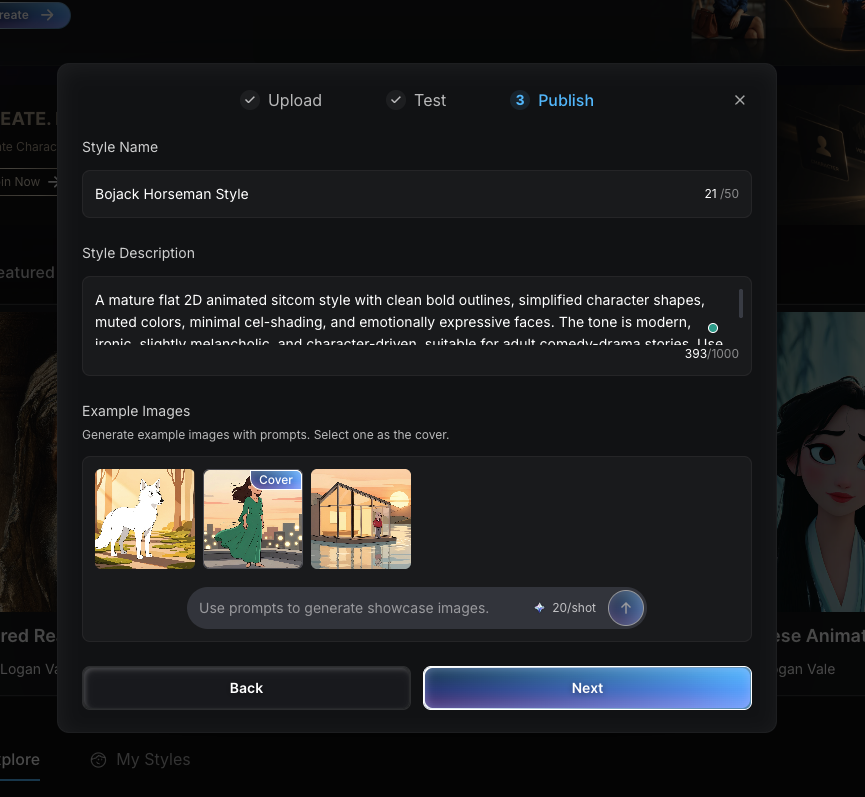Click the Next button
The width and height of the screenshot is (865, 797).
coord(587,688)
